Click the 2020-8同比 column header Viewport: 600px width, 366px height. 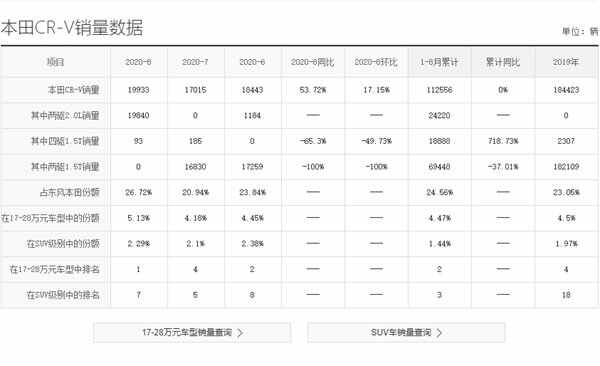tap(313, 62)
